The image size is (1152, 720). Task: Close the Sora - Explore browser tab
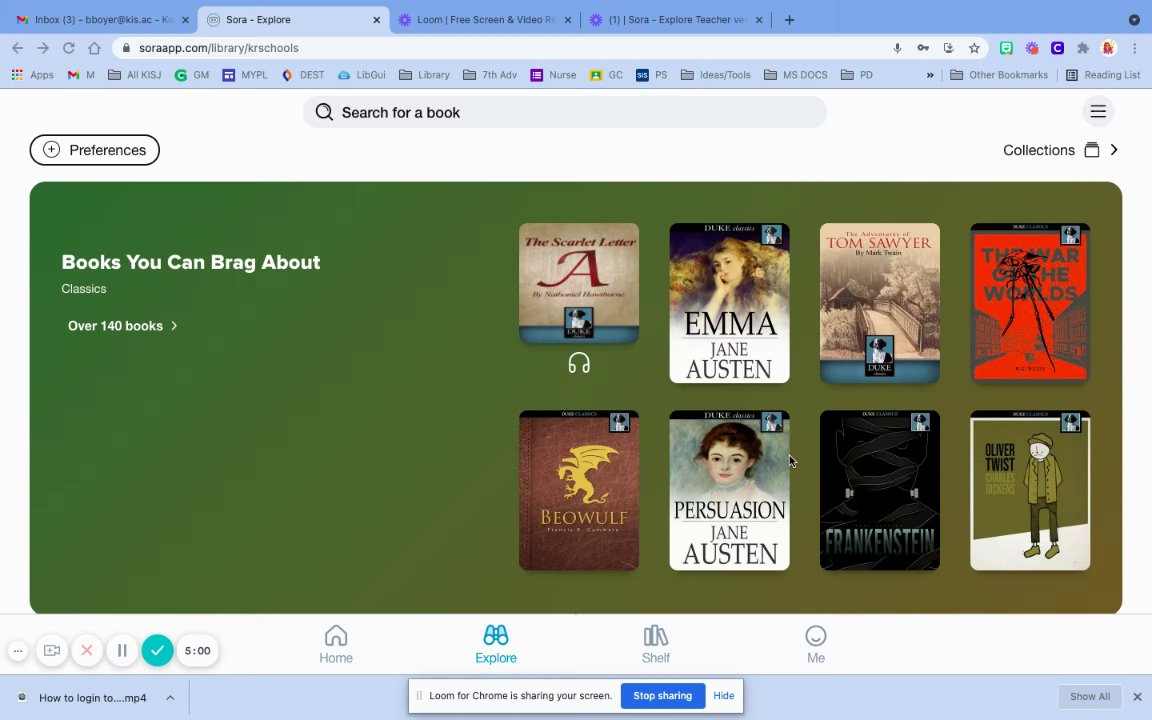point(377,20)
